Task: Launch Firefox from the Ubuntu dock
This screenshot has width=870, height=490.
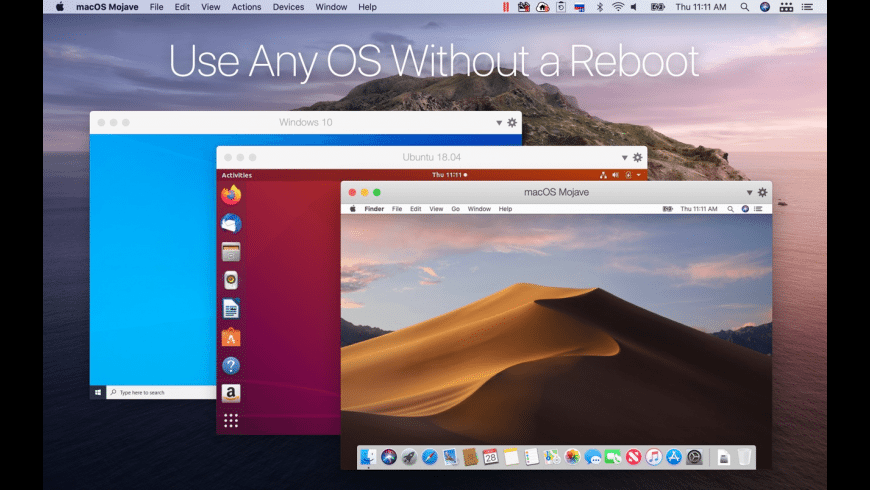Action: point(231,195)
